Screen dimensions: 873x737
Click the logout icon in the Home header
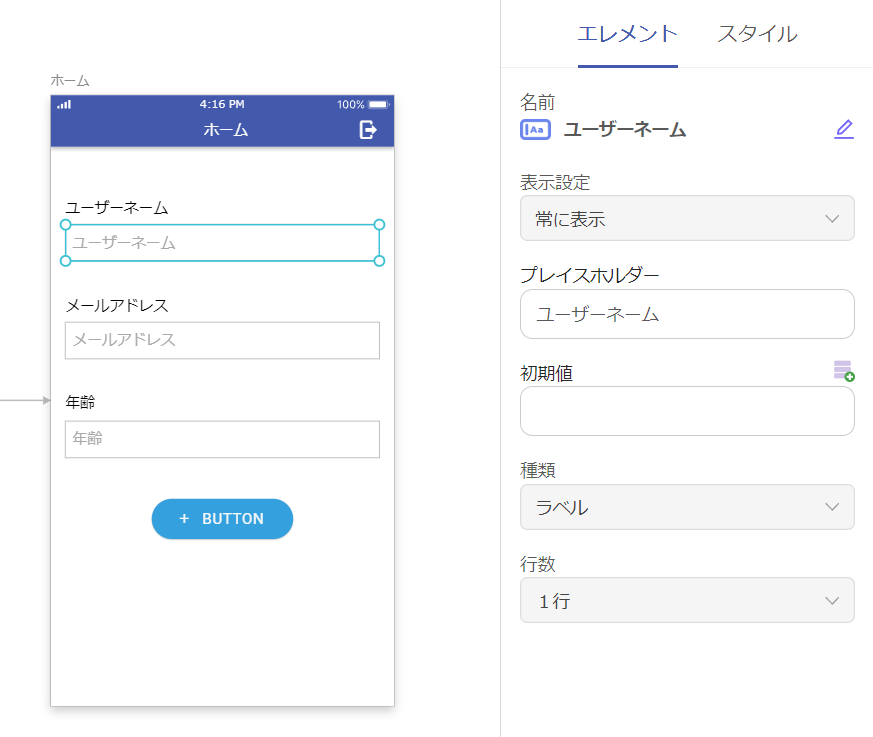click(x=367, y=130)
